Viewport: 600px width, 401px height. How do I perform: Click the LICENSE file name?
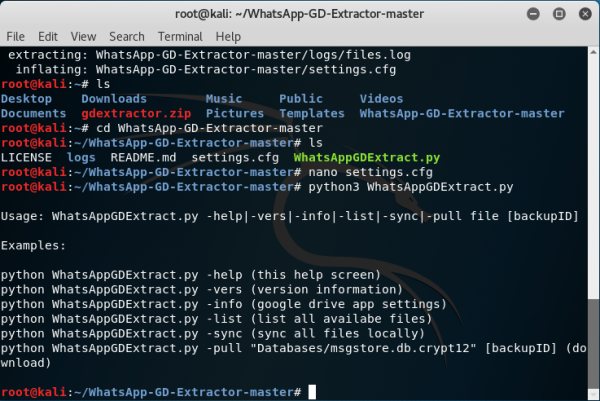[x=26, y=157]
